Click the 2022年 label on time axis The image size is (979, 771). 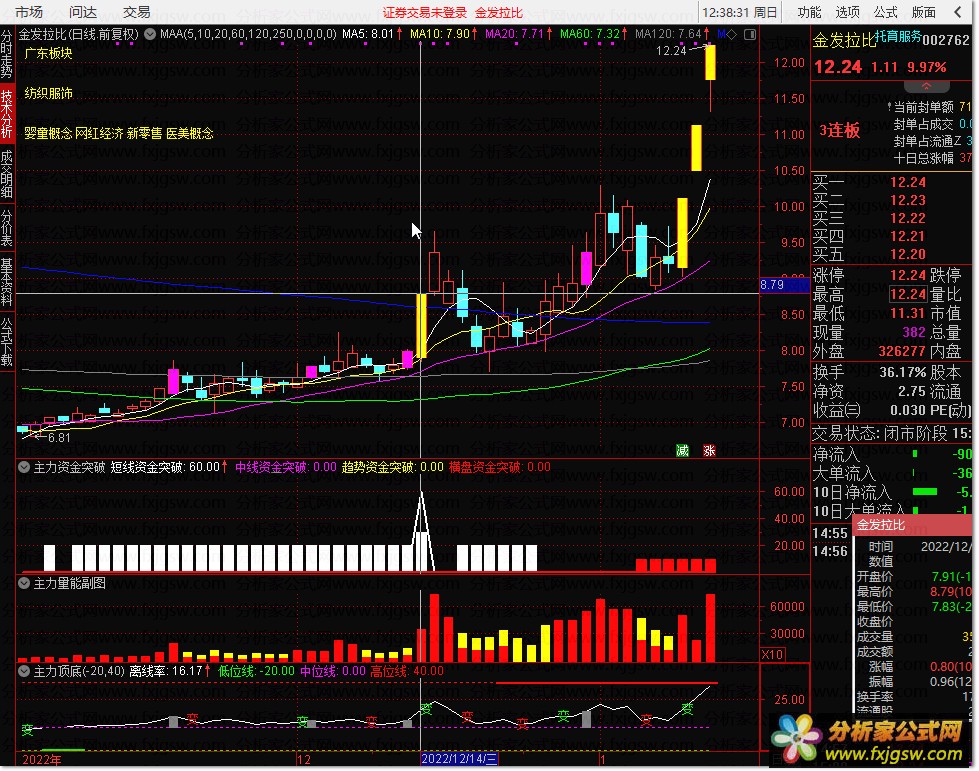click(x=42, y=760)
